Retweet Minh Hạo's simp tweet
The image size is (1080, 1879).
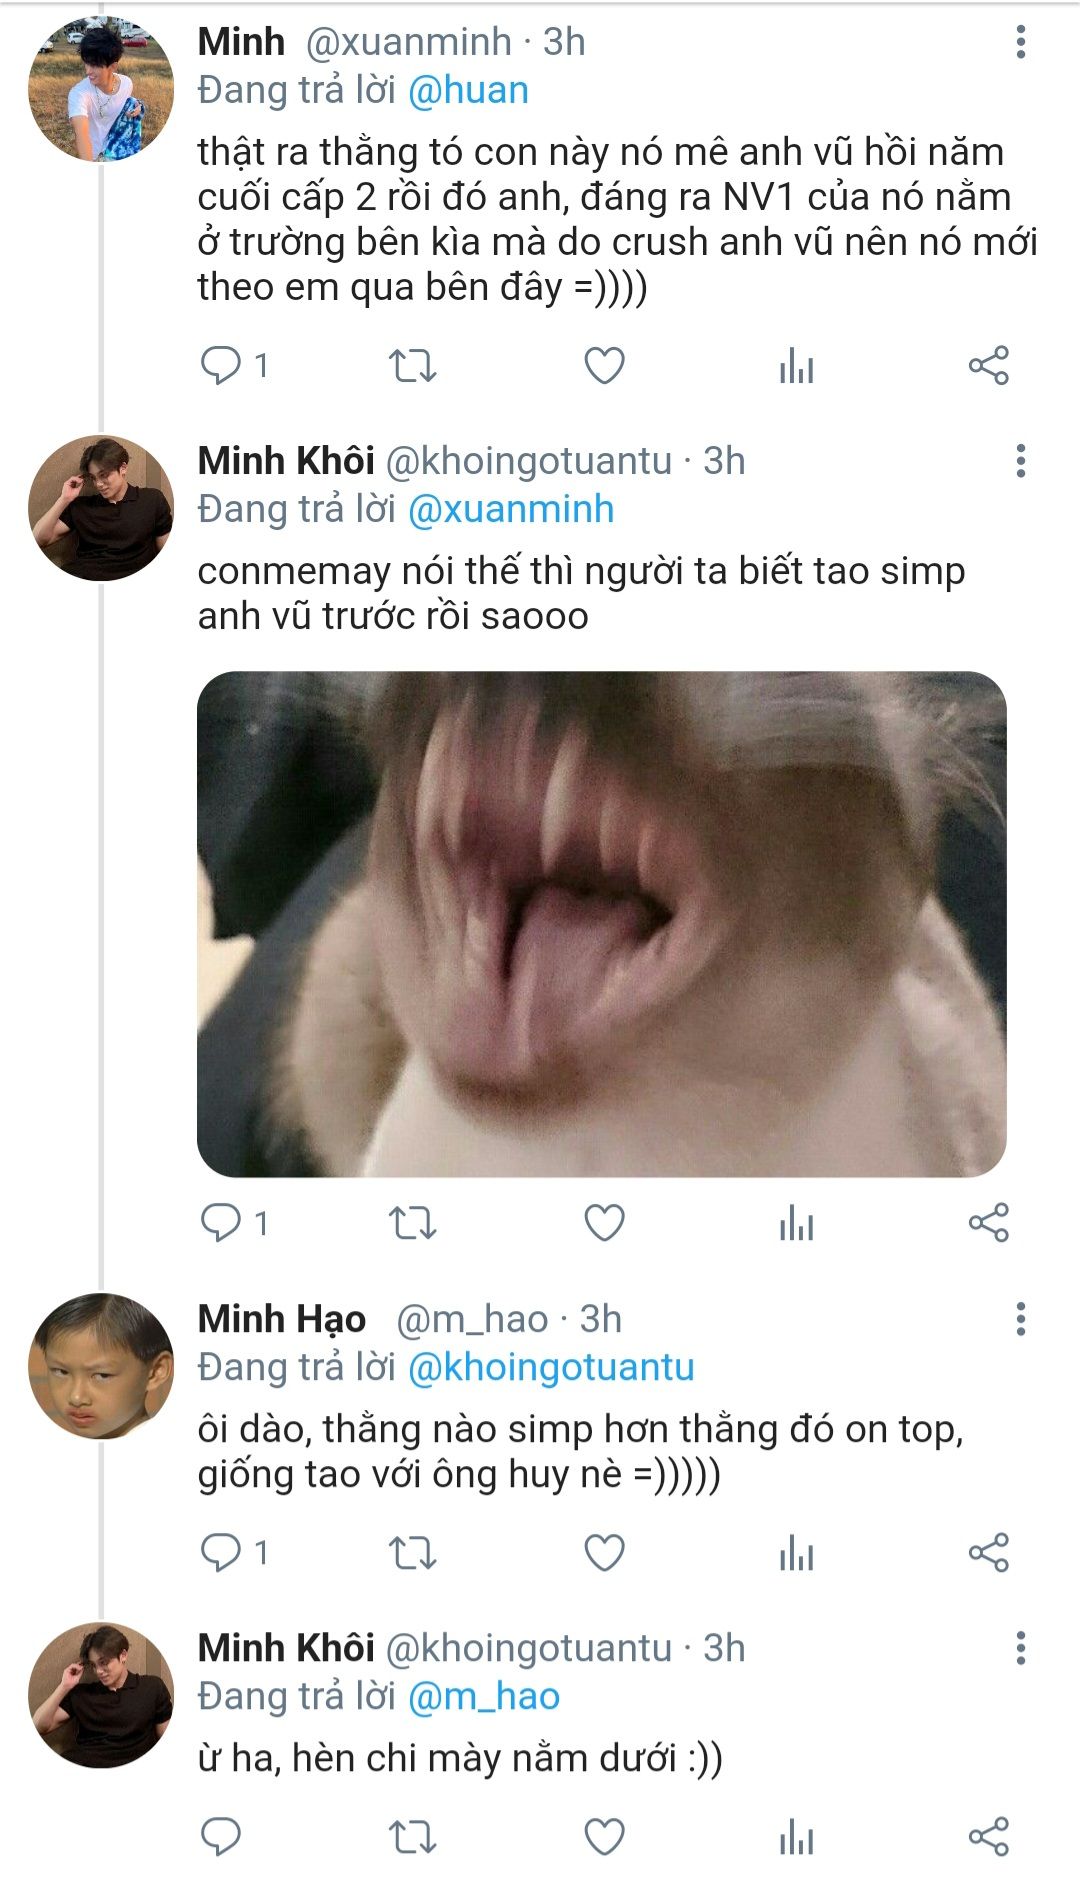412,1553
